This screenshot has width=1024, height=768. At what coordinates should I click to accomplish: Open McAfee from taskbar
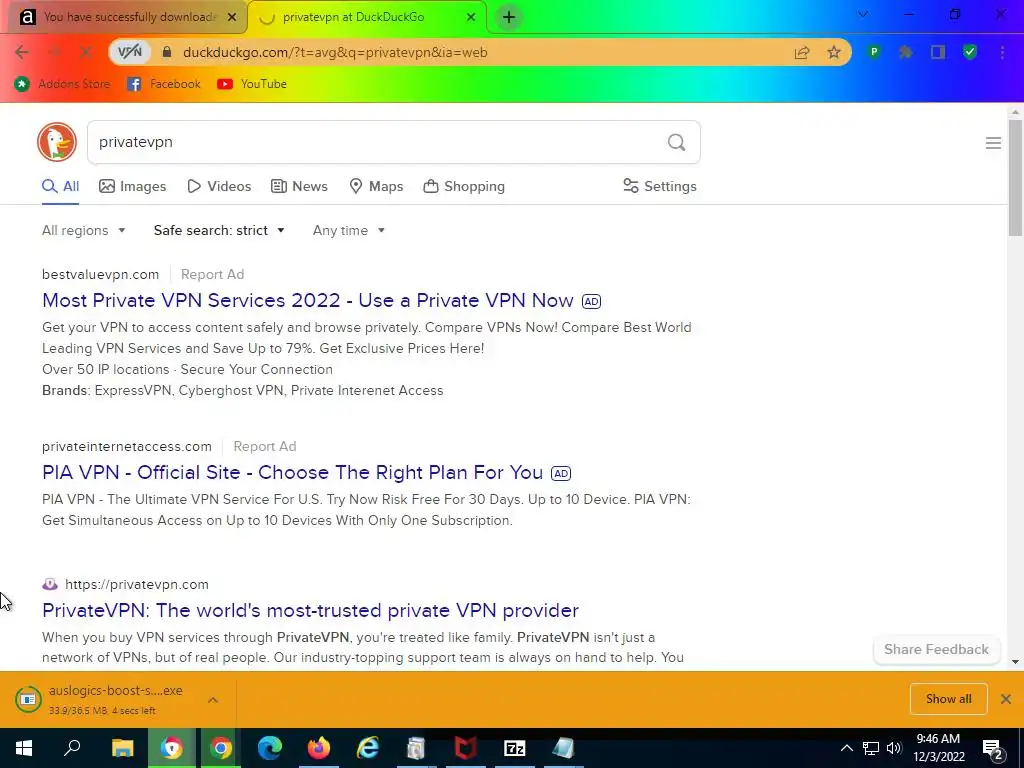point(466,748)
